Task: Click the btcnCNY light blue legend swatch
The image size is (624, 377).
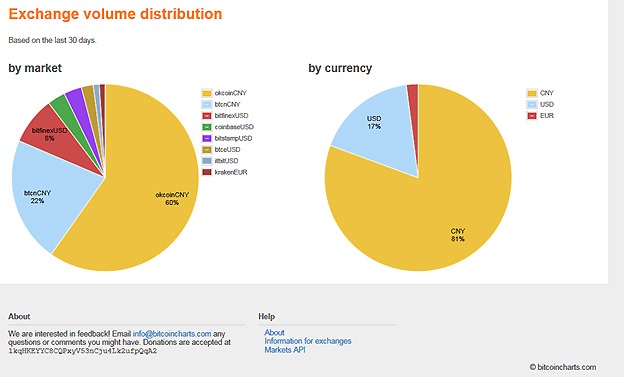Action: coord(207,104)
